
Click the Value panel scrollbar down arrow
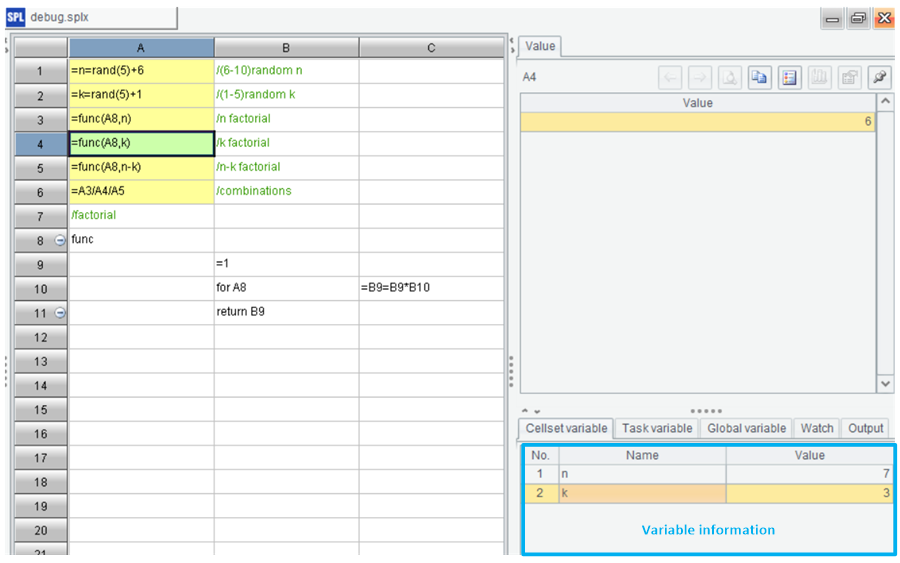tap(885, 383)
